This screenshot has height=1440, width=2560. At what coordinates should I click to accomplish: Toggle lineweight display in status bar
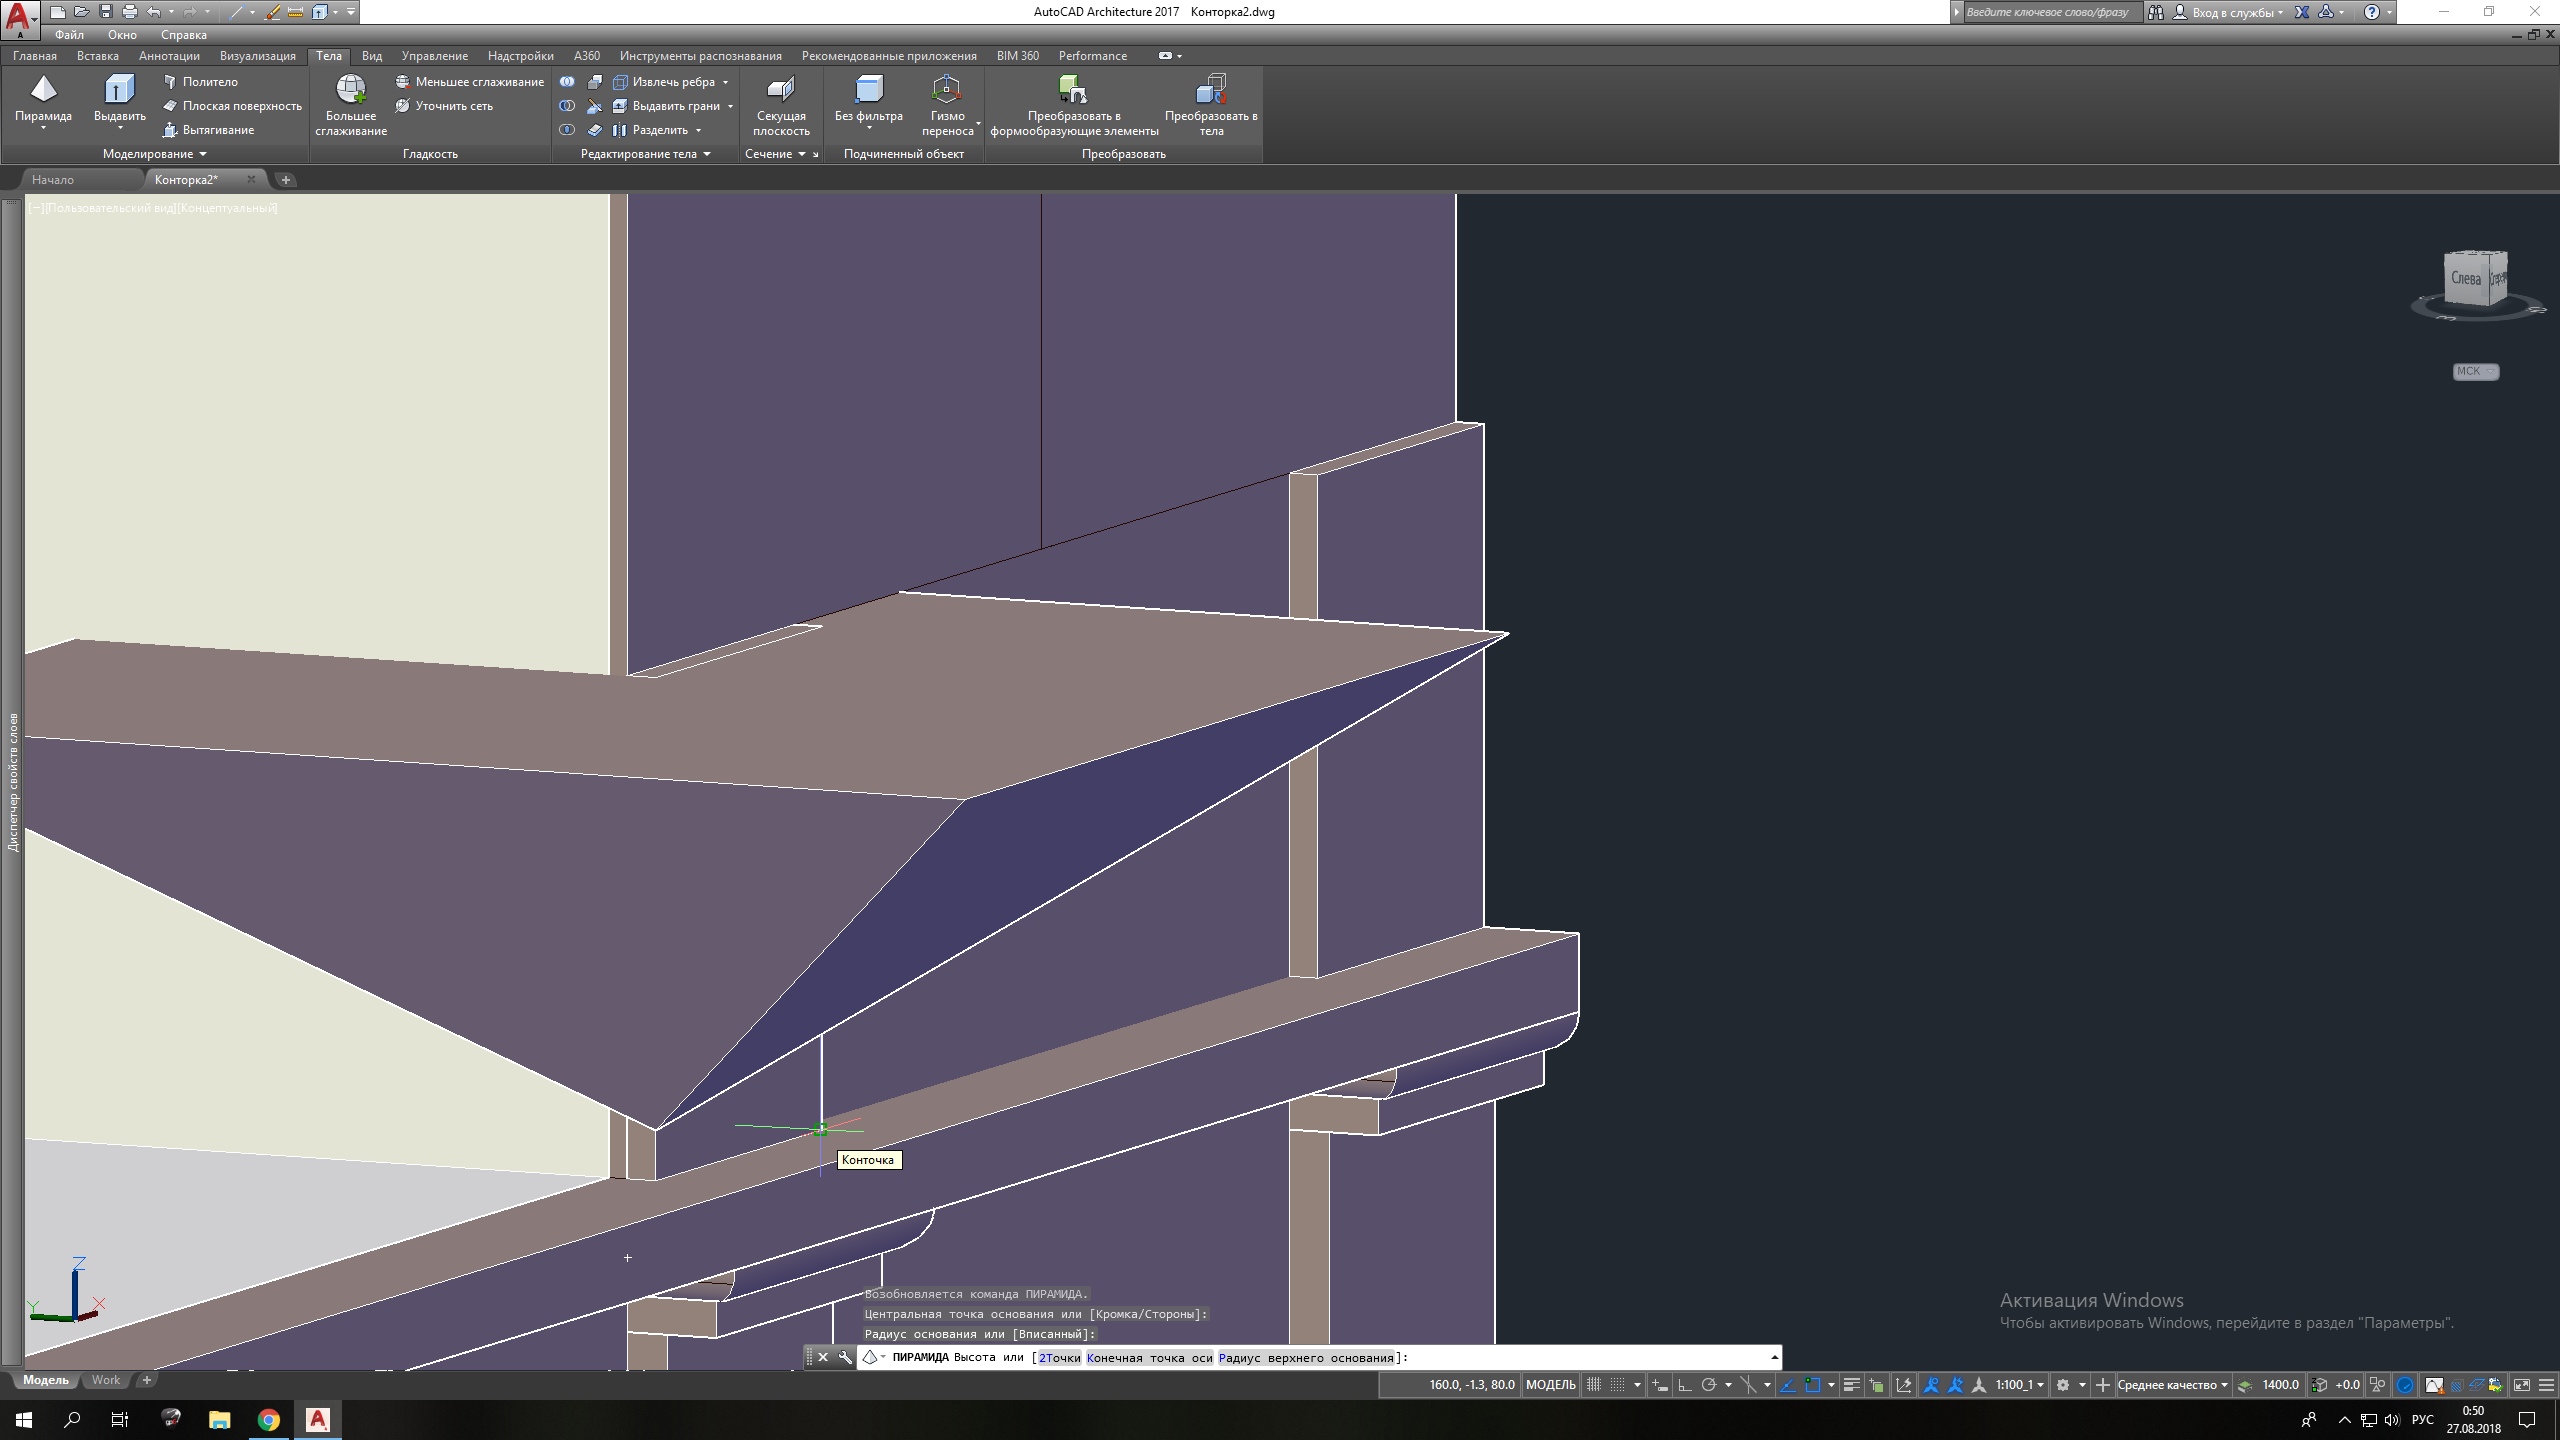[1851, 1385]
